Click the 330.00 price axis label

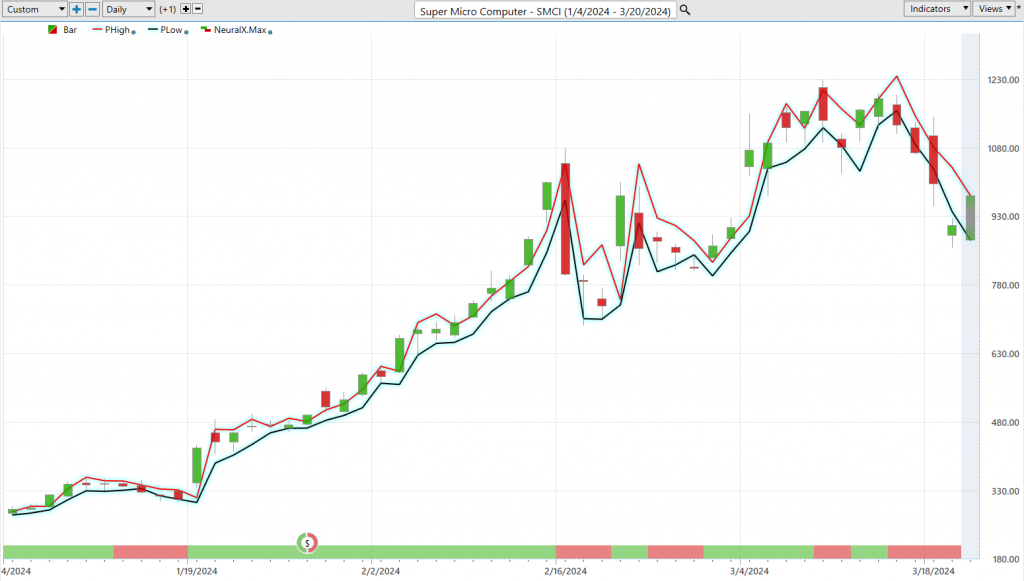pos(1005,491)
